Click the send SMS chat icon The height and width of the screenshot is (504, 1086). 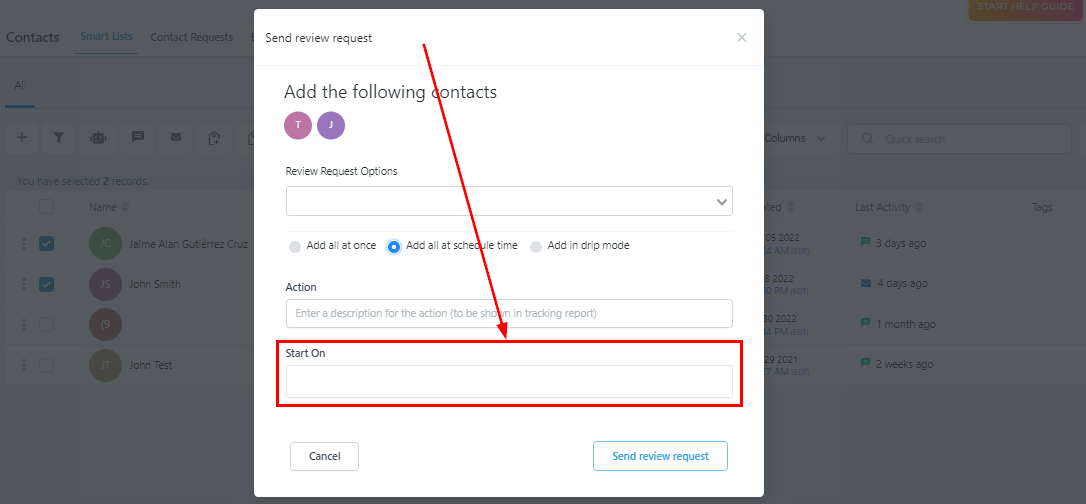[138, 138]
